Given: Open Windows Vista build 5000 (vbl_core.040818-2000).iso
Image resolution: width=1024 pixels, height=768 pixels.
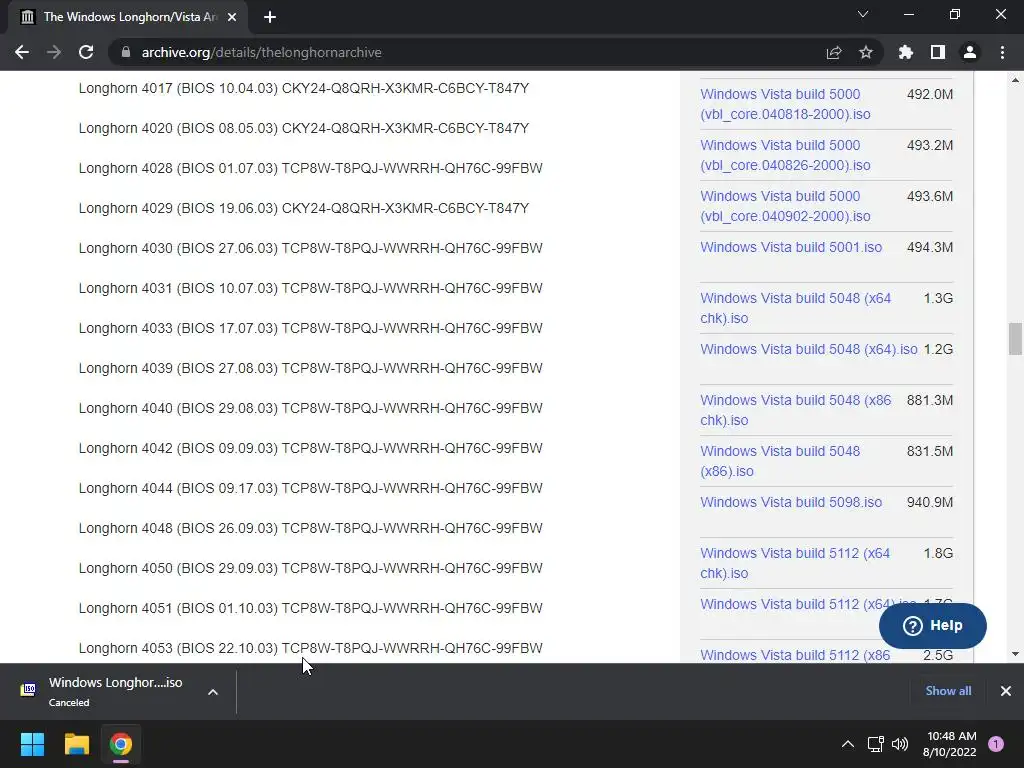Looking at the screenshot, I should (785, 104).
